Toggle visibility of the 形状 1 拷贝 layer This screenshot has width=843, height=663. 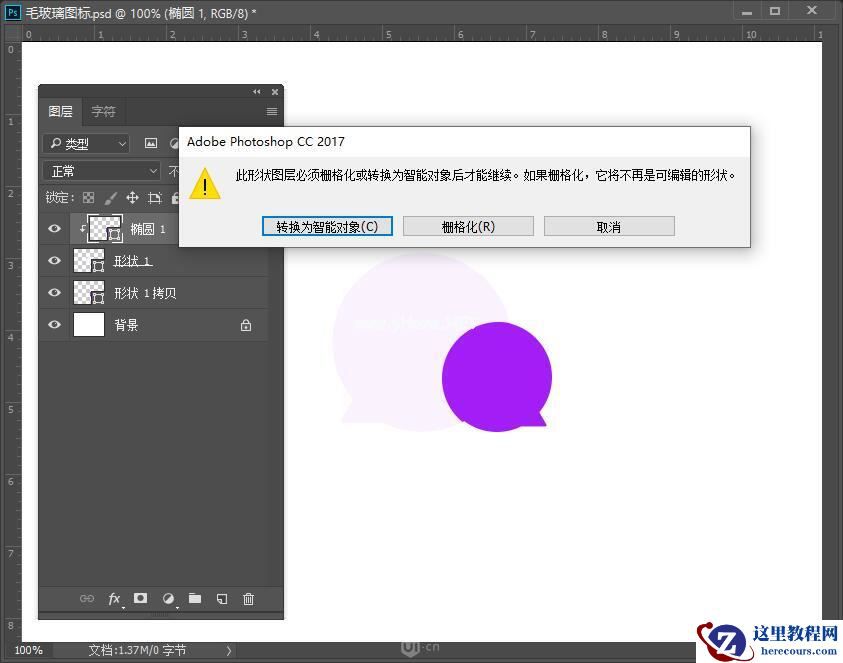55,292
